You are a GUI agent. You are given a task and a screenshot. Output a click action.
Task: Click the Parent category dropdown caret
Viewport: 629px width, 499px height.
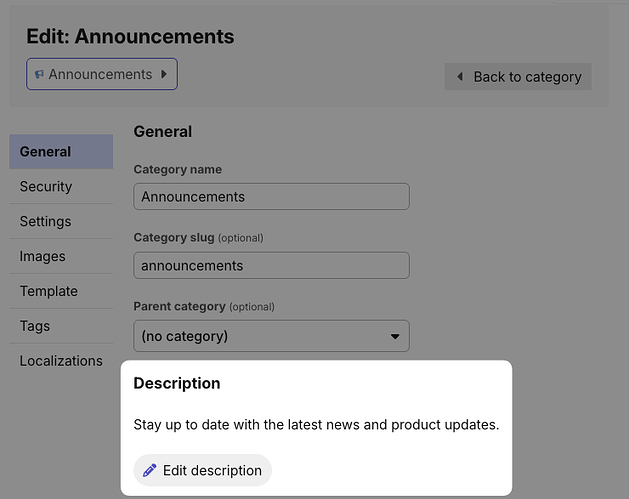point(395,336)
